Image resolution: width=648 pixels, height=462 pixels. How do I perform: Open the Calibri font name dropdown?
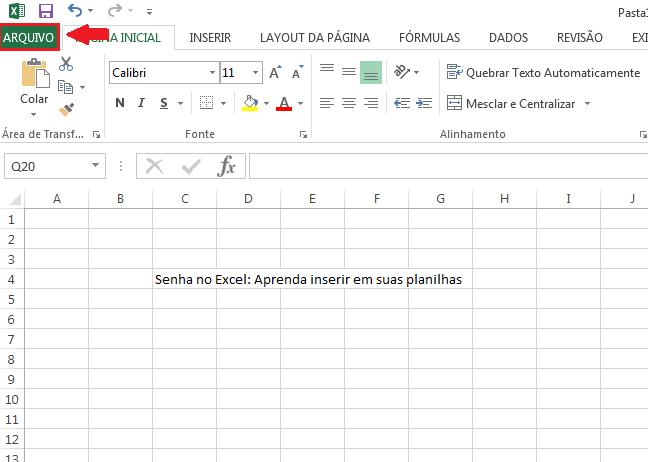[x=212, y=73]
